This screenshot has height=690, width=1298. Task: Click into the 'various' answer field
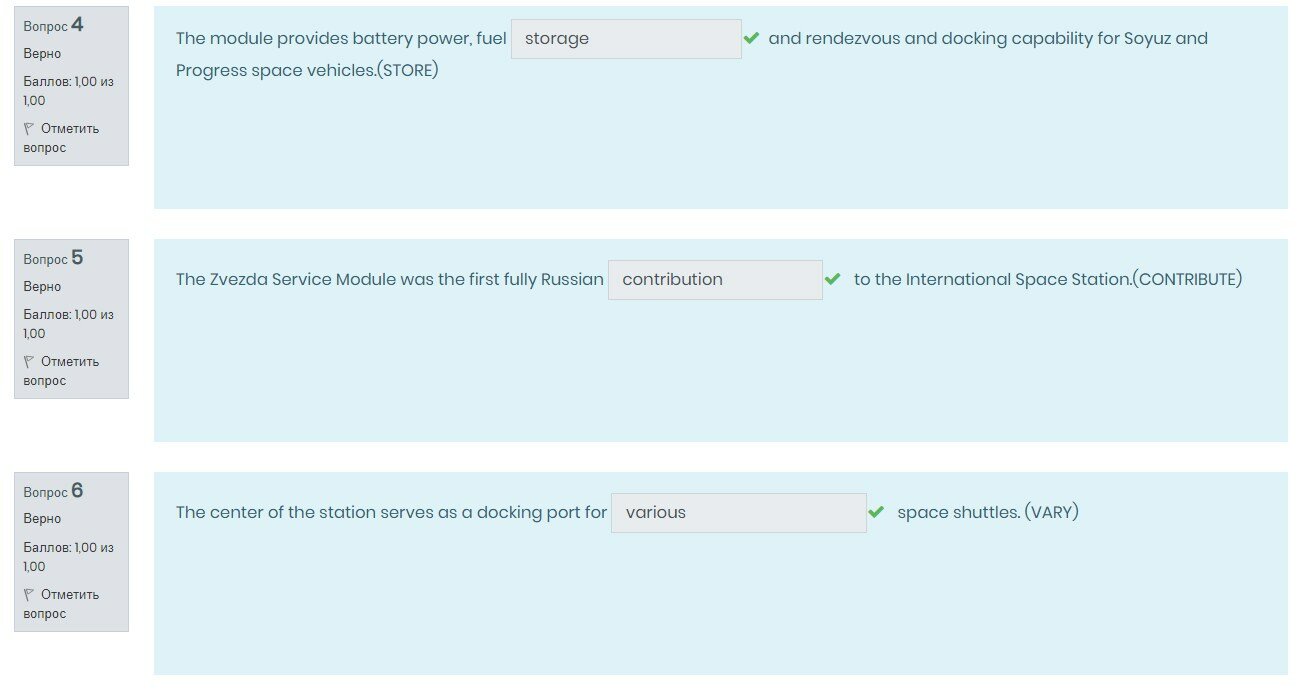click(x=738, y=512)
